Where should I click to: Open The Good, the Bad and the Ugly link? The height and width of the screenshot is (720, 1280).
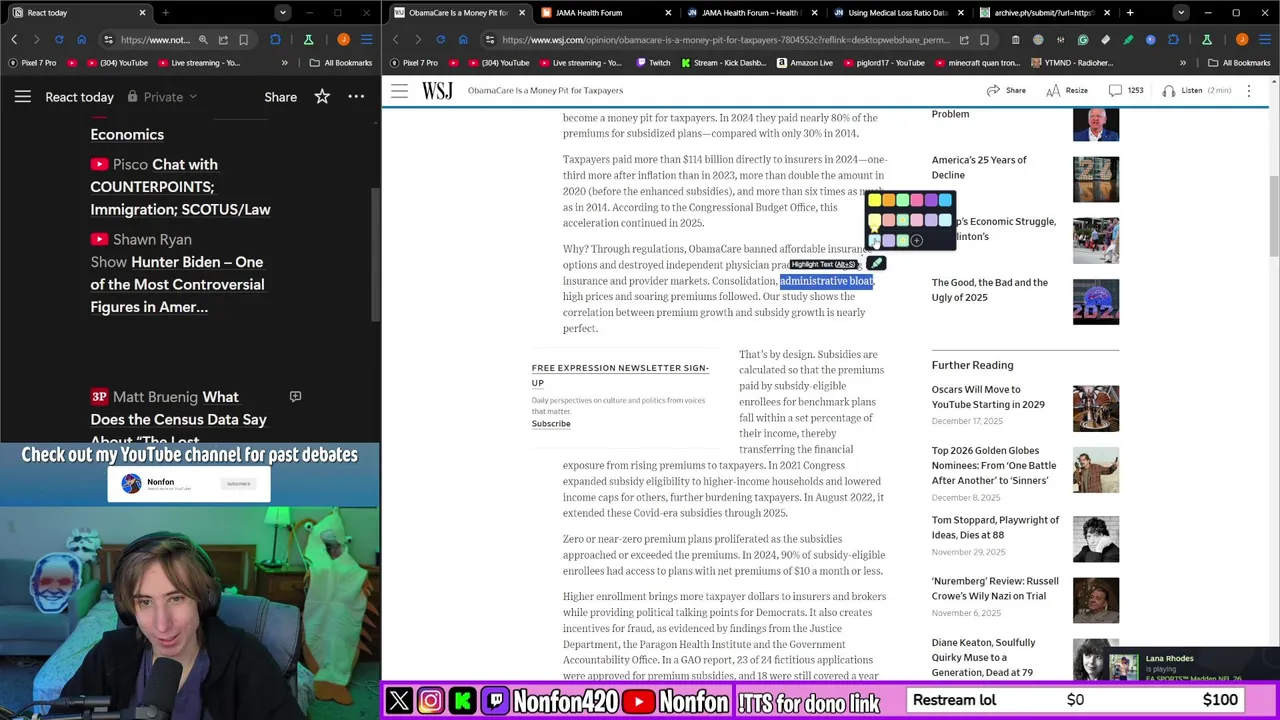[x=990, y=290]
